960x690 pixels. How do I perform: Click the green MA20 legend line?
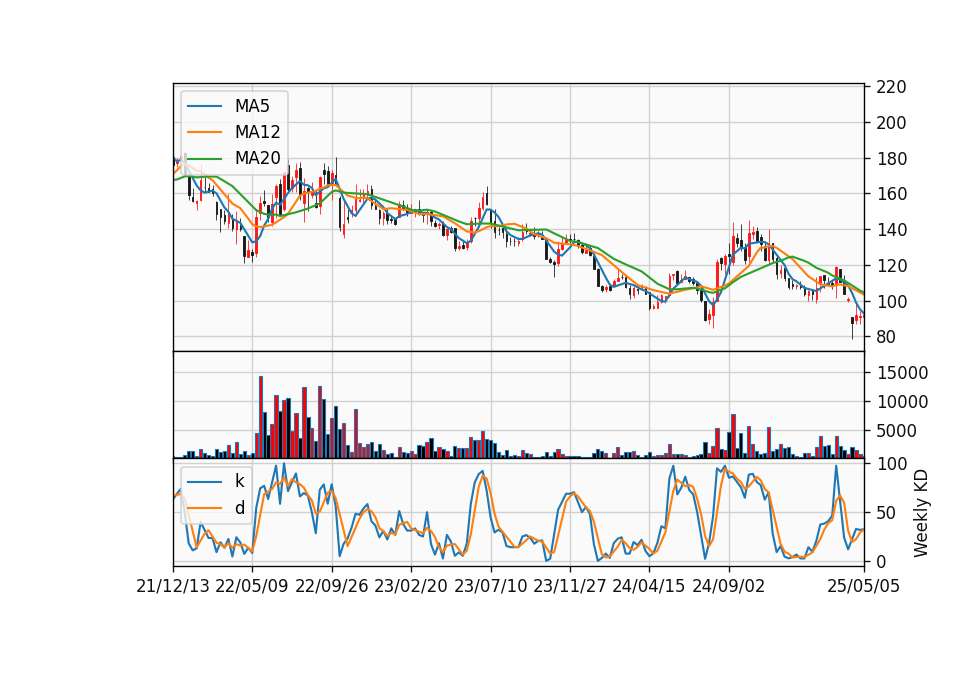click(x=204, y=159)
